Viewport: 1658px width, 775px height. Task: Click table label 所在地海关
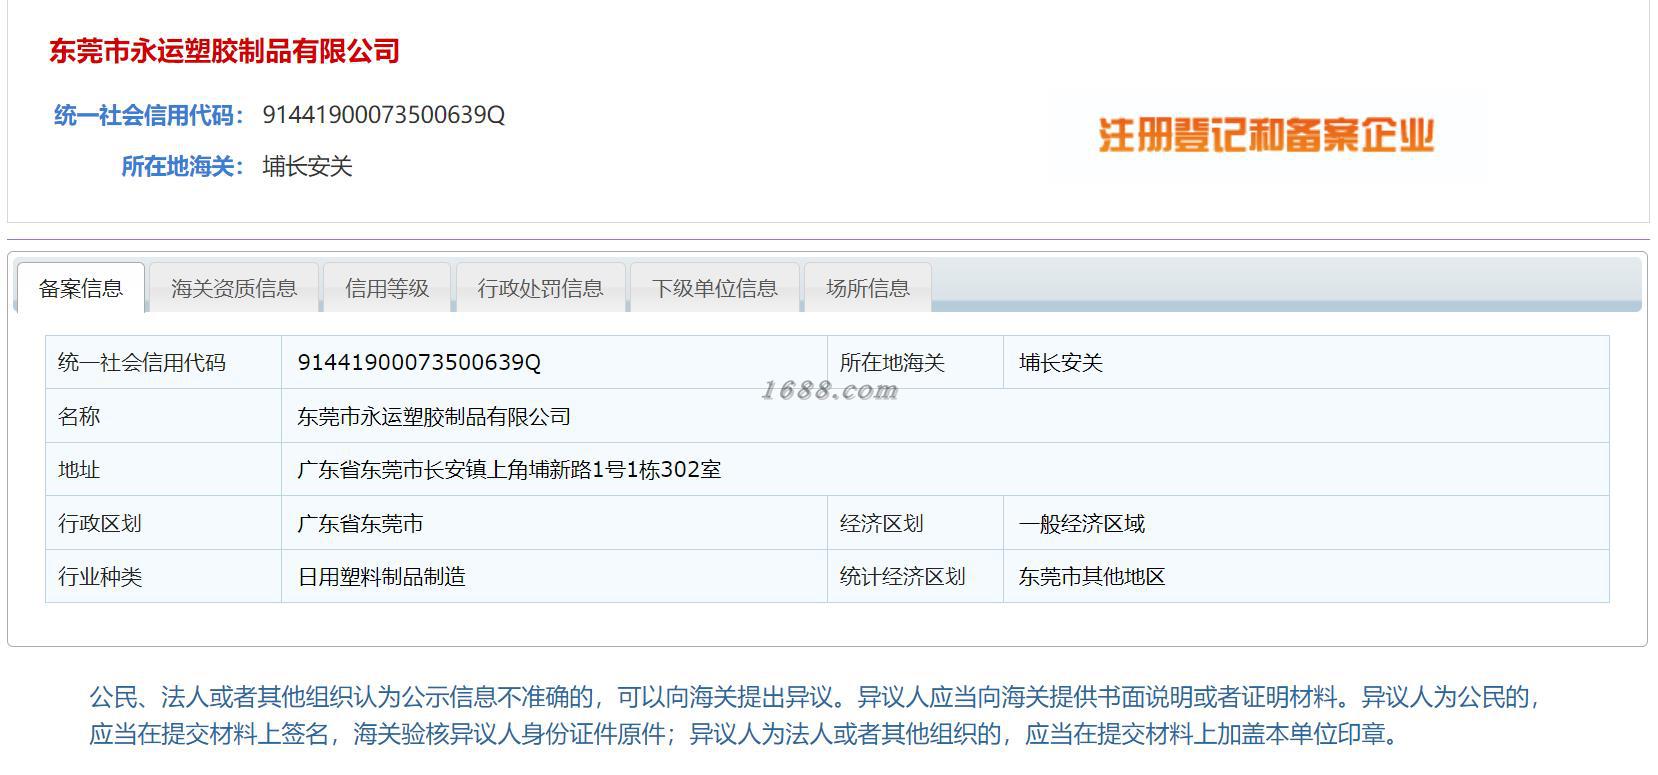(892, 362)
